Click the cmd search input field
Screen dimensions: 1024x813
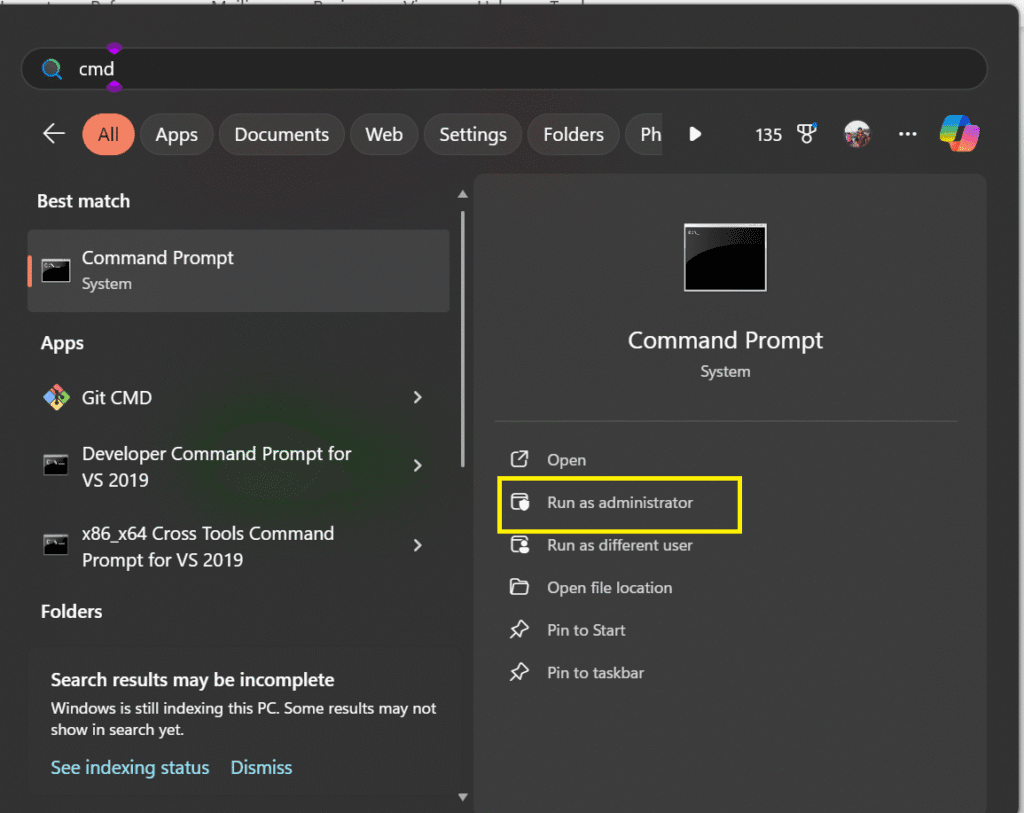(300, 68)
